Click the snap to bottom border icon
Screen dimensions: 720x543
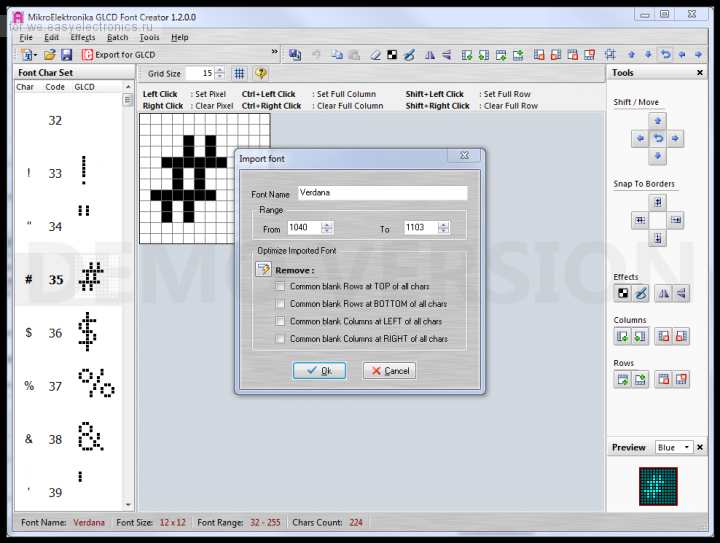657,238
